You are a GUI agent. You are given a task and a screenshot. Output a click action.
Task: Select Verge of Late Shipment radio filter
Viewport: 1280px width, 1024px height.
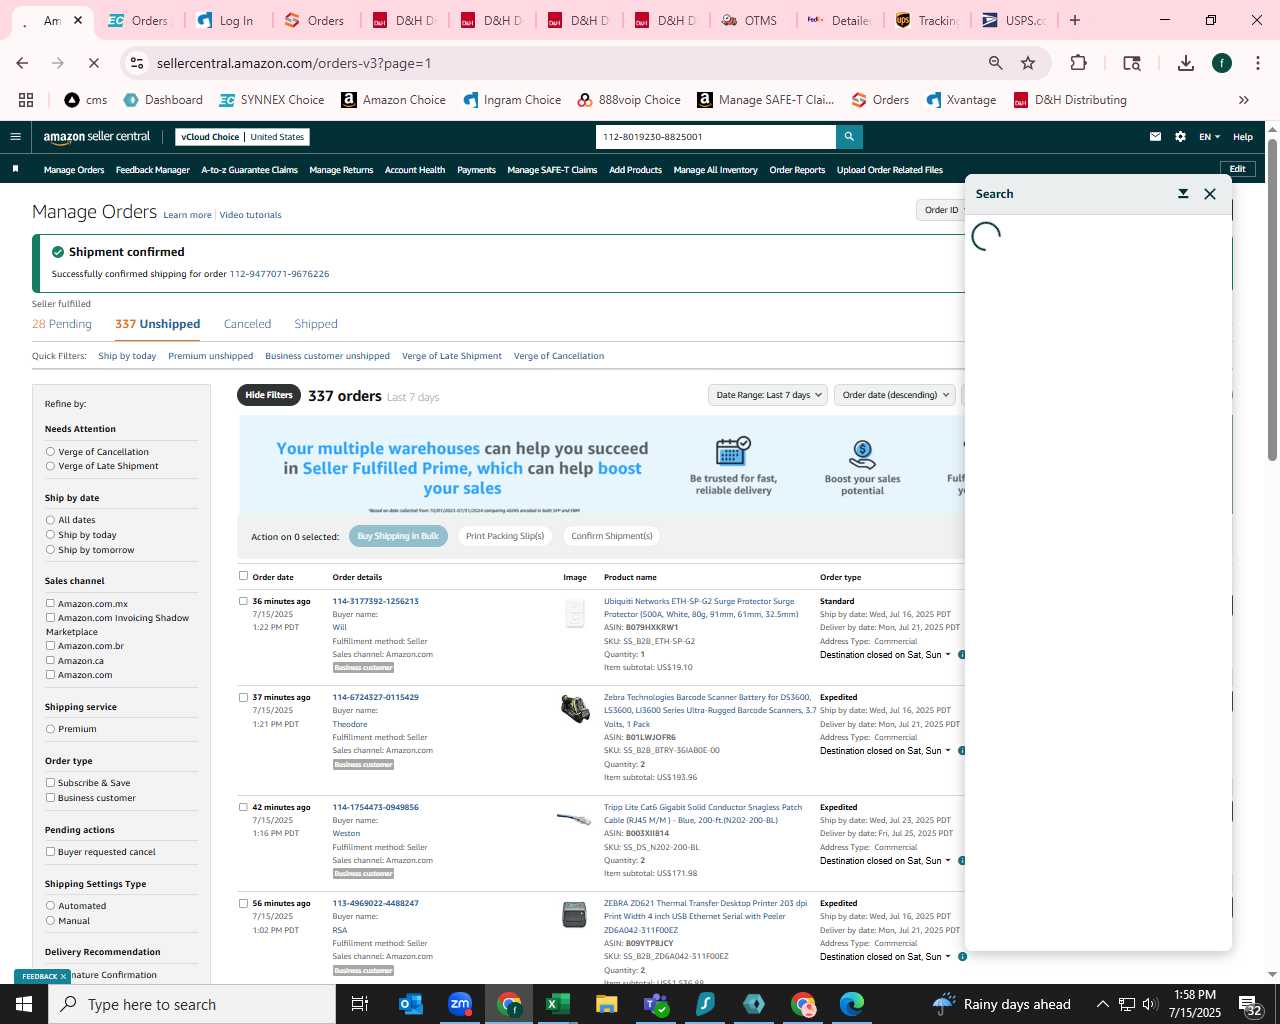(50, 466)
